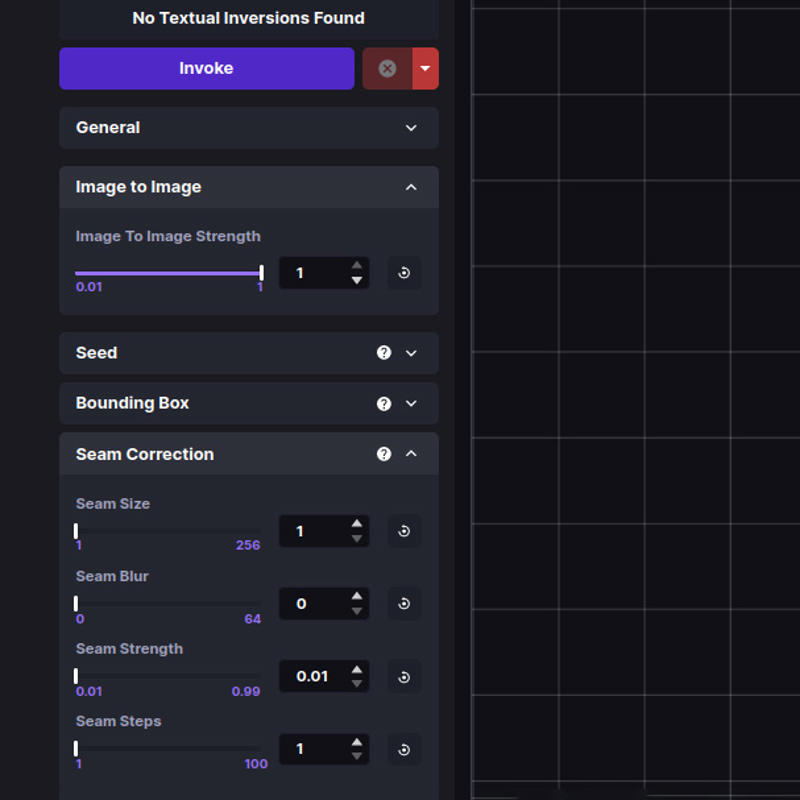Decrease Image To Image Strength stepper

[357, 281]
